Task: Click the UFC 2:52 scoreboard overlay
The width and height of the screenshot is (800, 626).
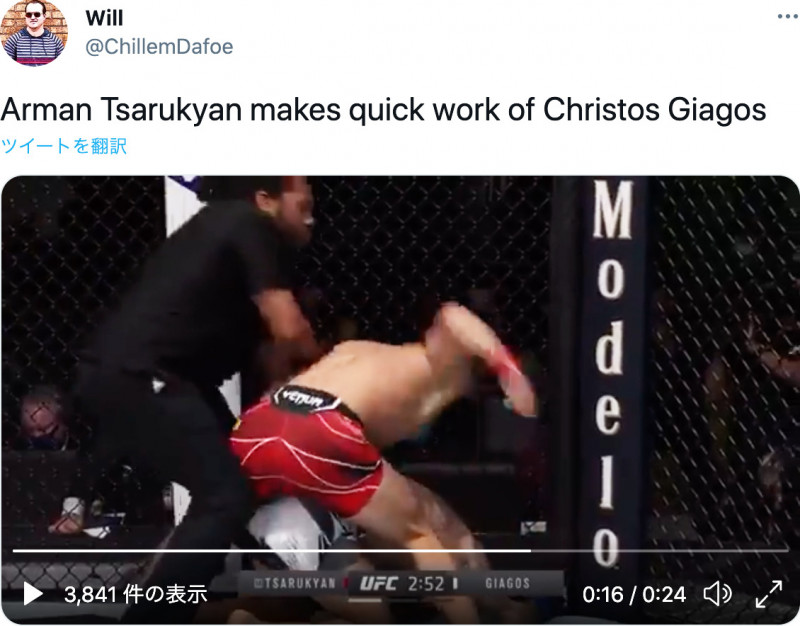Action: pyautogui.click(x=402, y=583)
